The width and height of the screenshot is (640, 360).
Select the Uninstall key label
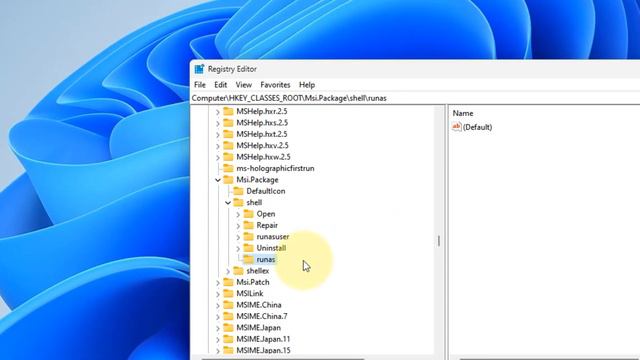pos(271,248)
